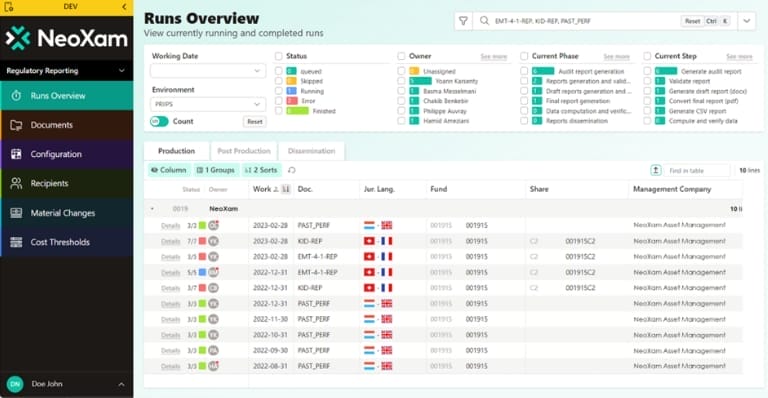Click owner avatar in 2022-09-30 row
The width and height of the screenshot is (768, 398).
pos(213,351)
